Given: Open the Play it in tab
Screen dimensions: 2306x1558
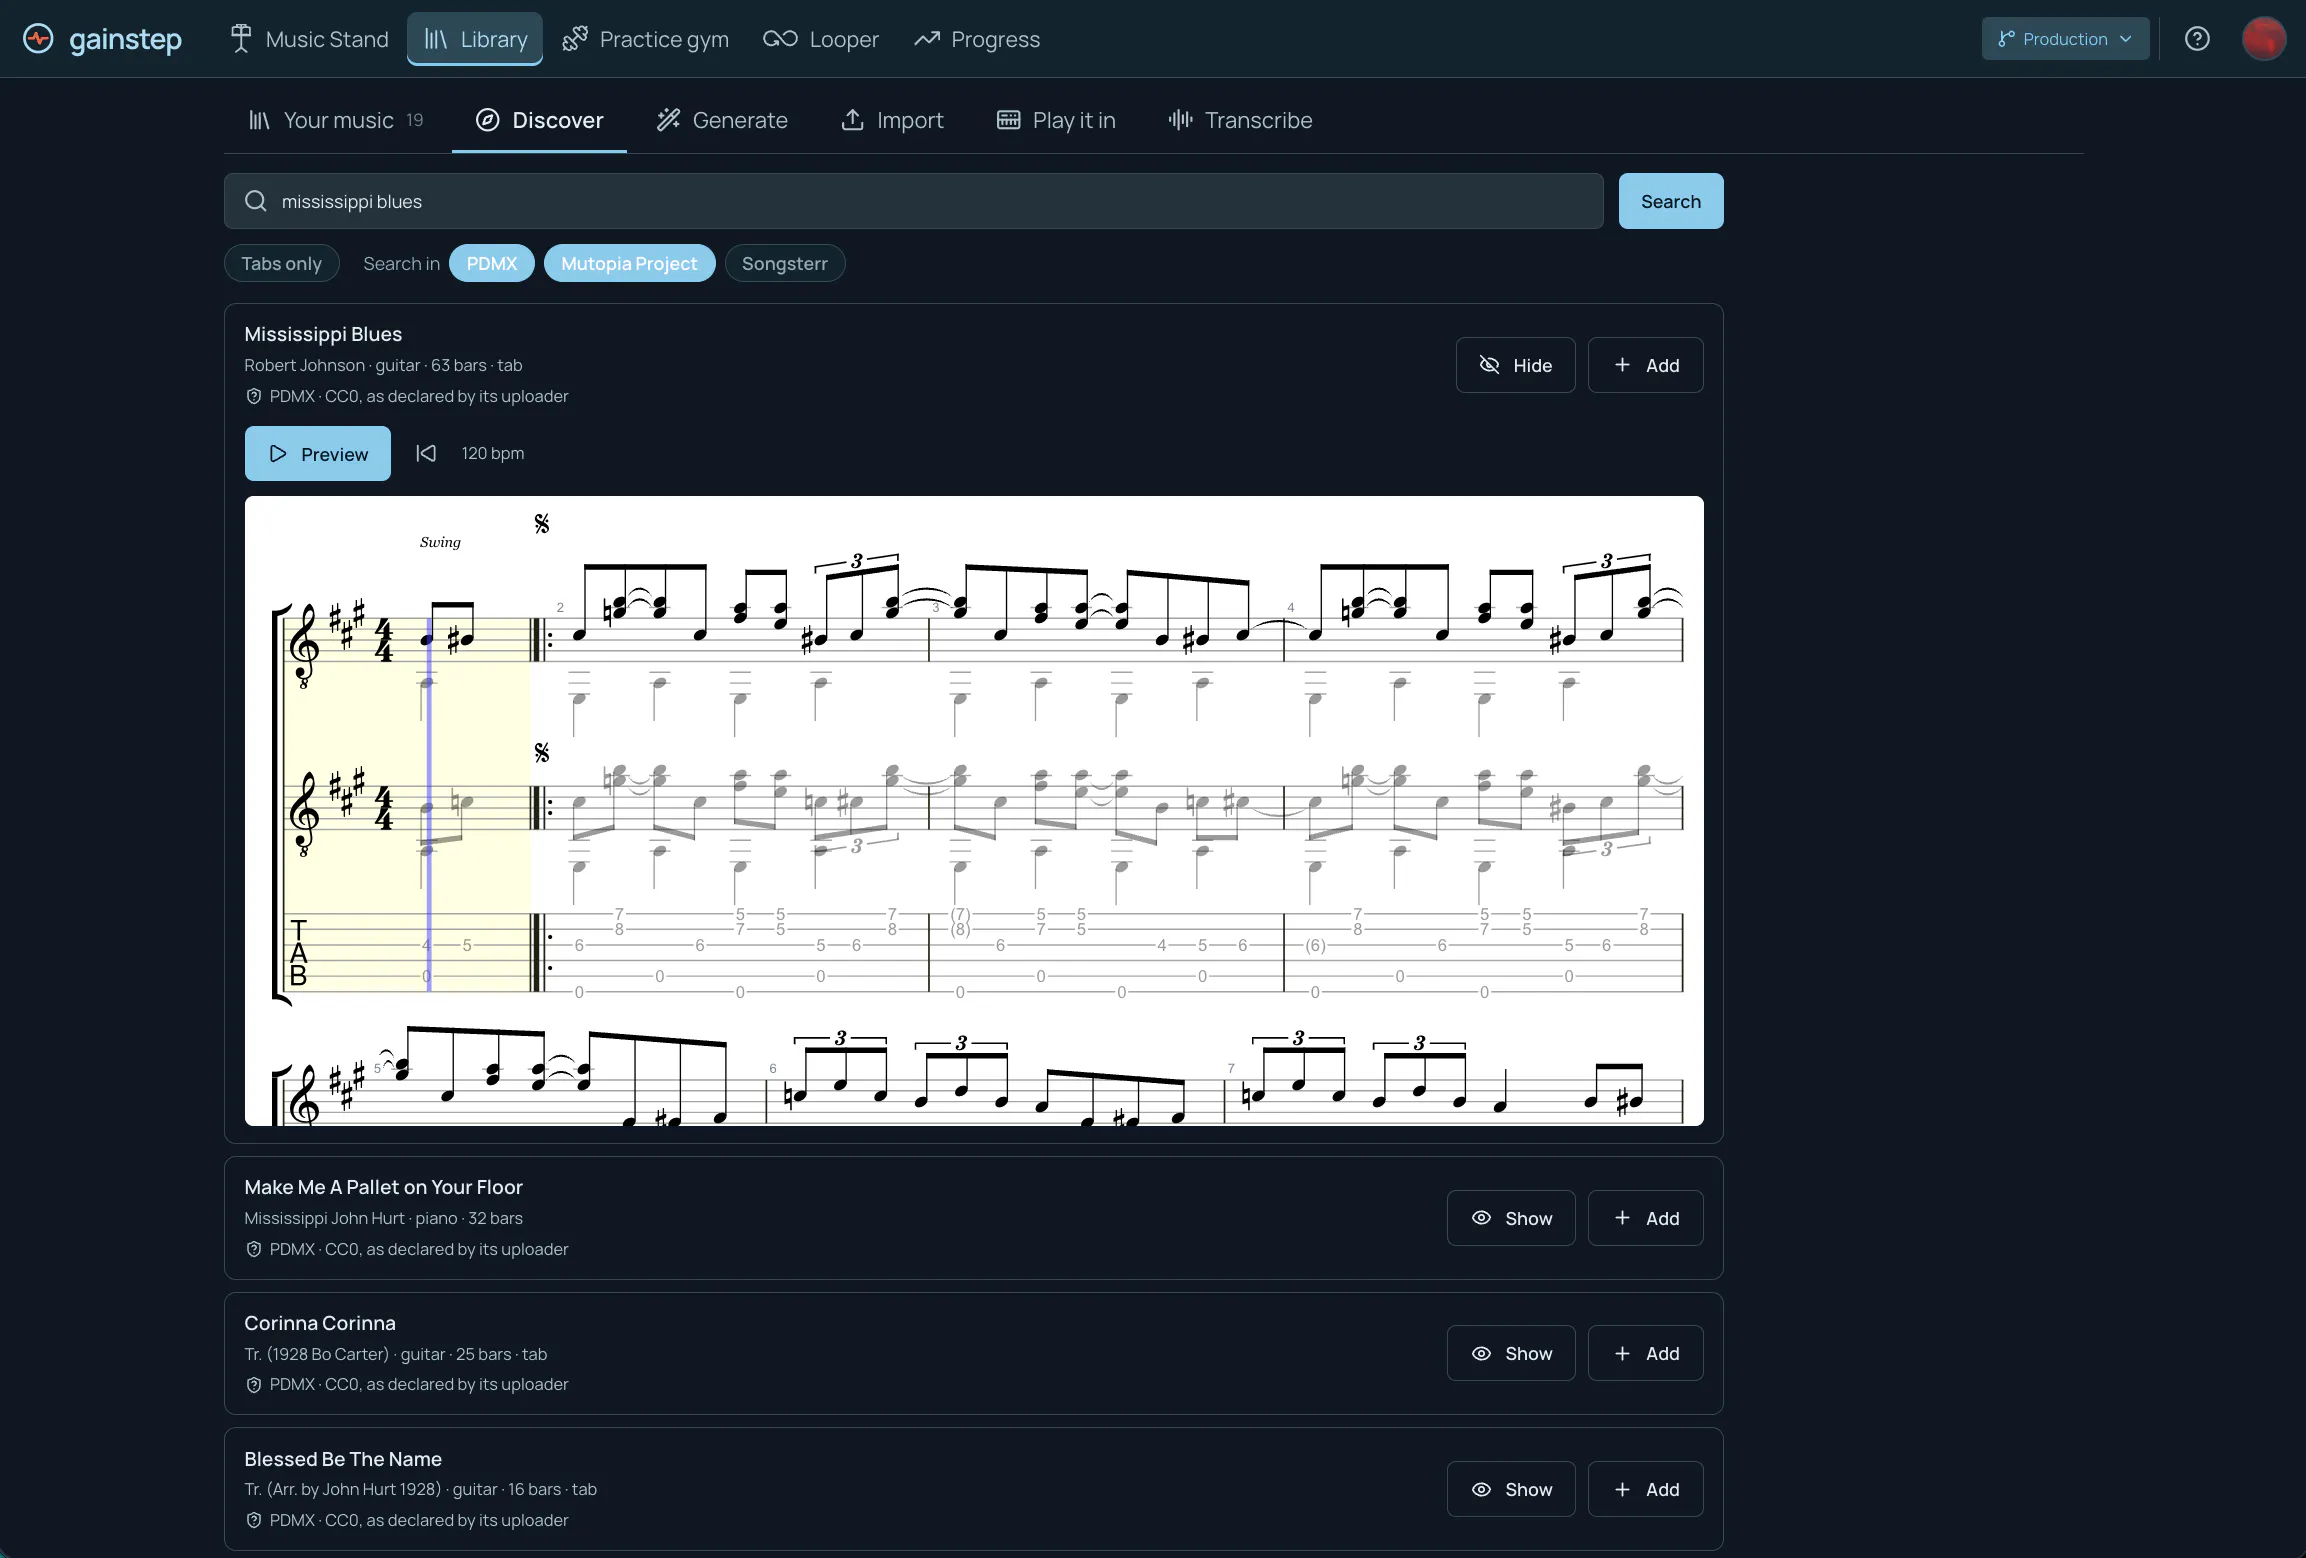Looking at the screenshot, I should coord(1056,120).
